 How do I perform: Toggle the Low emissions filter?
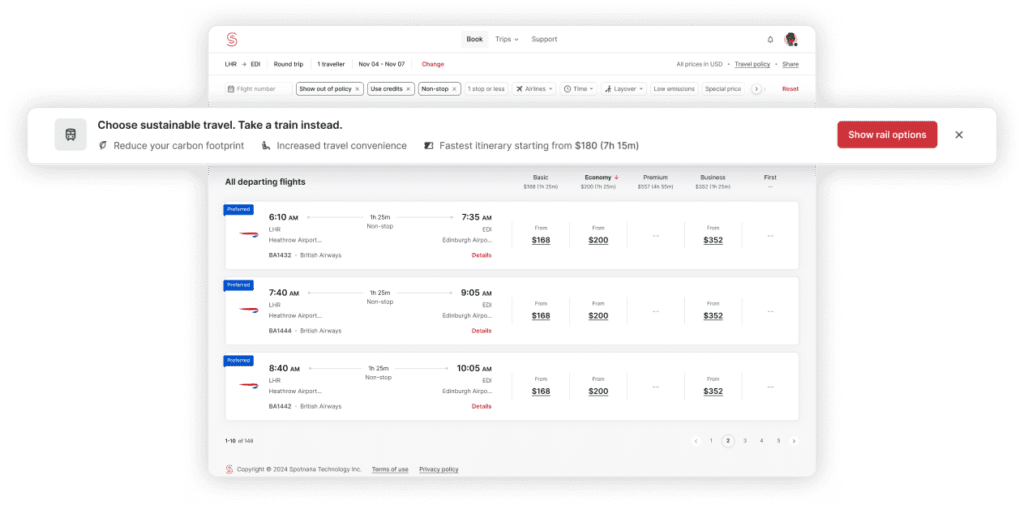click(674, 89)
